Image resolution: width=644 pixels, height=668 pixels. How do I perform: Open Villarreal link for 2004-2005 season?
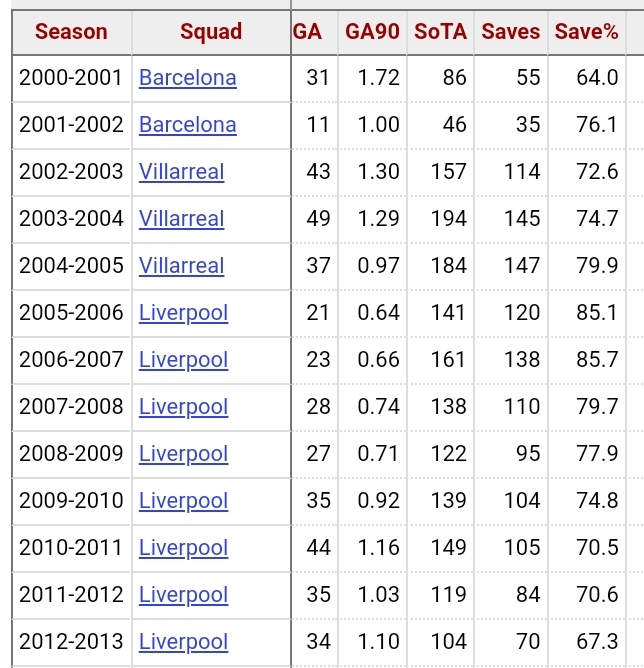coord(181,265)
